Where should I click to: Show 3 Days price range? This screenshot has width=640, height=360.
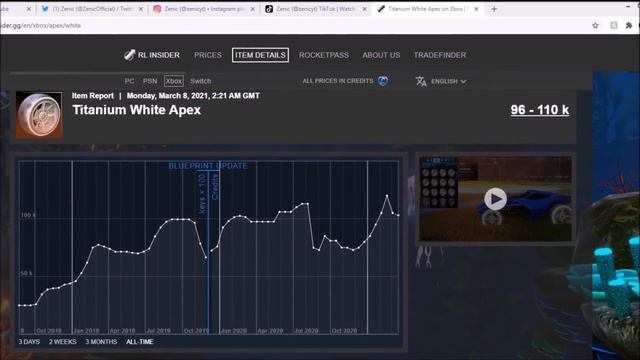click(x=29, y=342)
